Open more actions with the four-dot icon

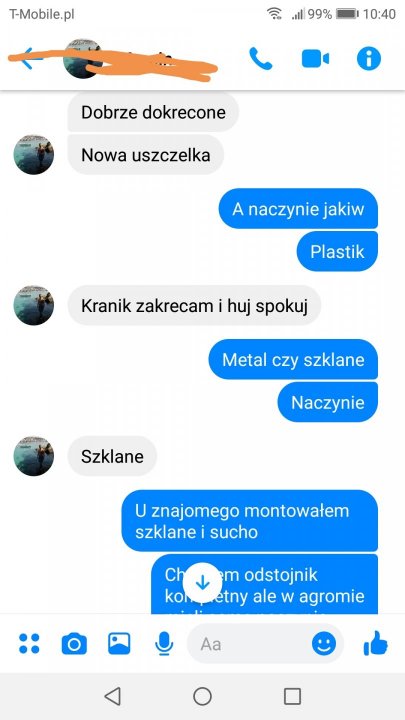[x=29, y=643]
